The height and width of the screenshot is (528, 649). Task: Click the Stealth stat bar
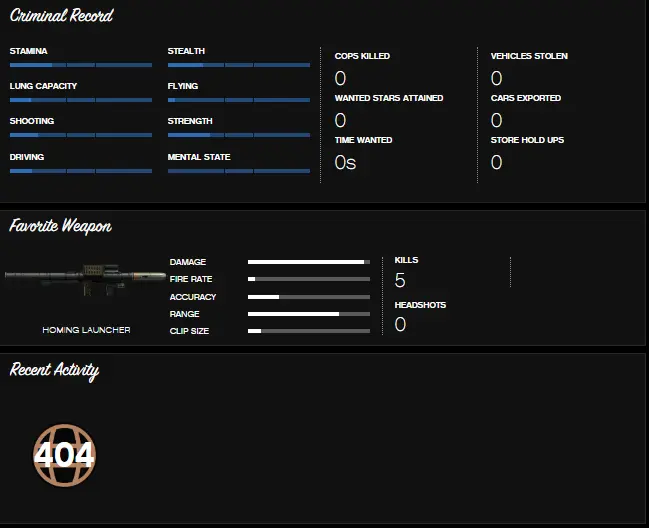239,65
